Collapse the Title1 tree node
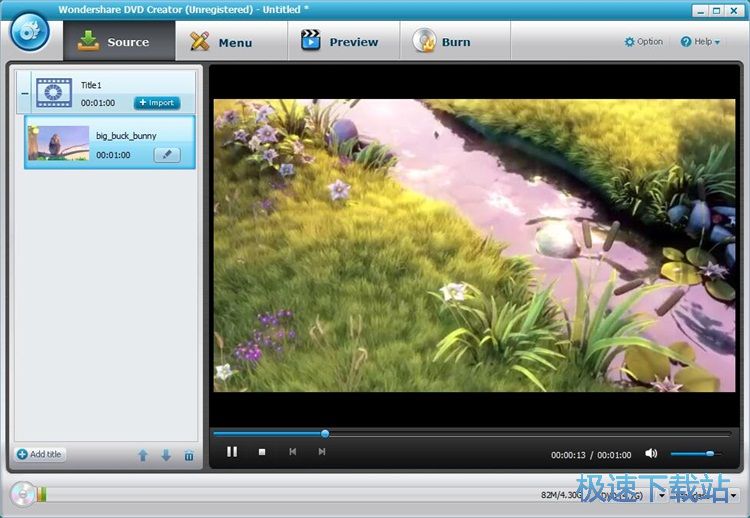 (24, 92)
